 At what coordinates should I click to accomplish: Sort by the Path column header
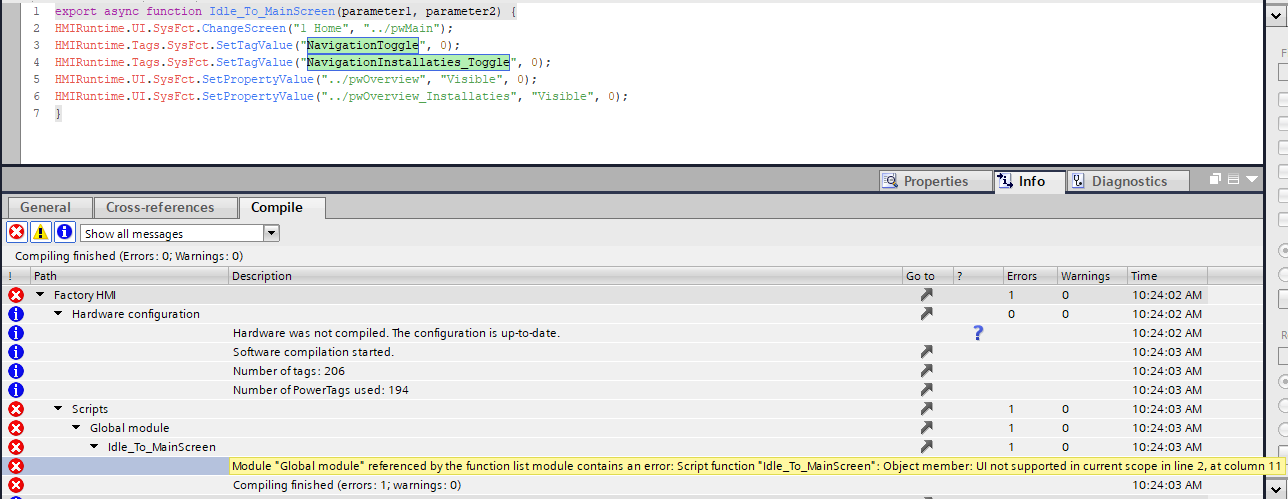pos(129,276)
